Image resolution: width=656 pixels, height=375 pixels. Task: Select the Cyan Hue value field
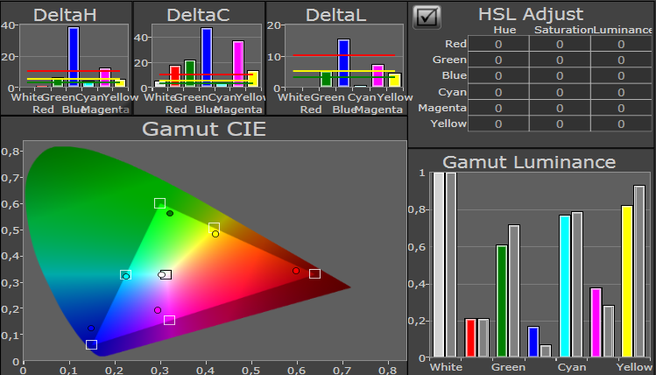coord(498,92)
